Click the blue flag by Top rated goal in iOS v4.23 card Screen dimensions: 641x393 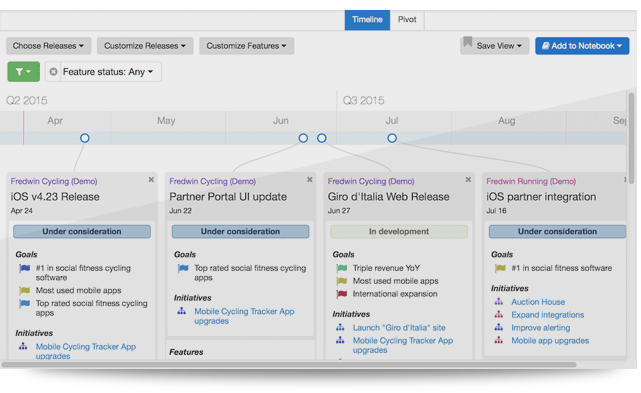25,303
